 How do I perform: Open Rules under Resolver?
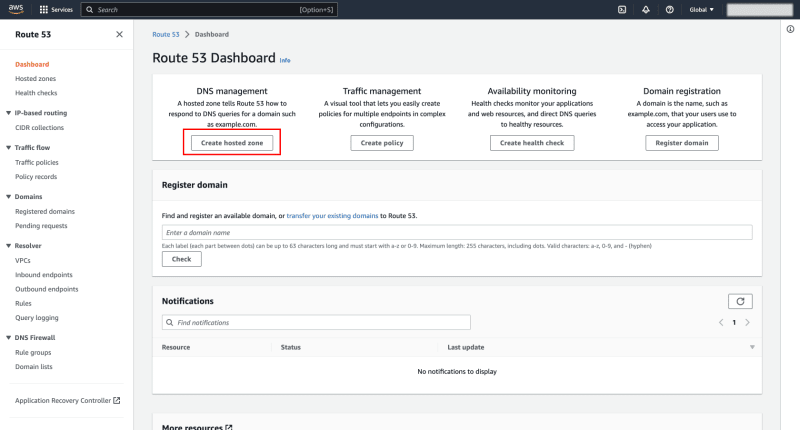23,303
